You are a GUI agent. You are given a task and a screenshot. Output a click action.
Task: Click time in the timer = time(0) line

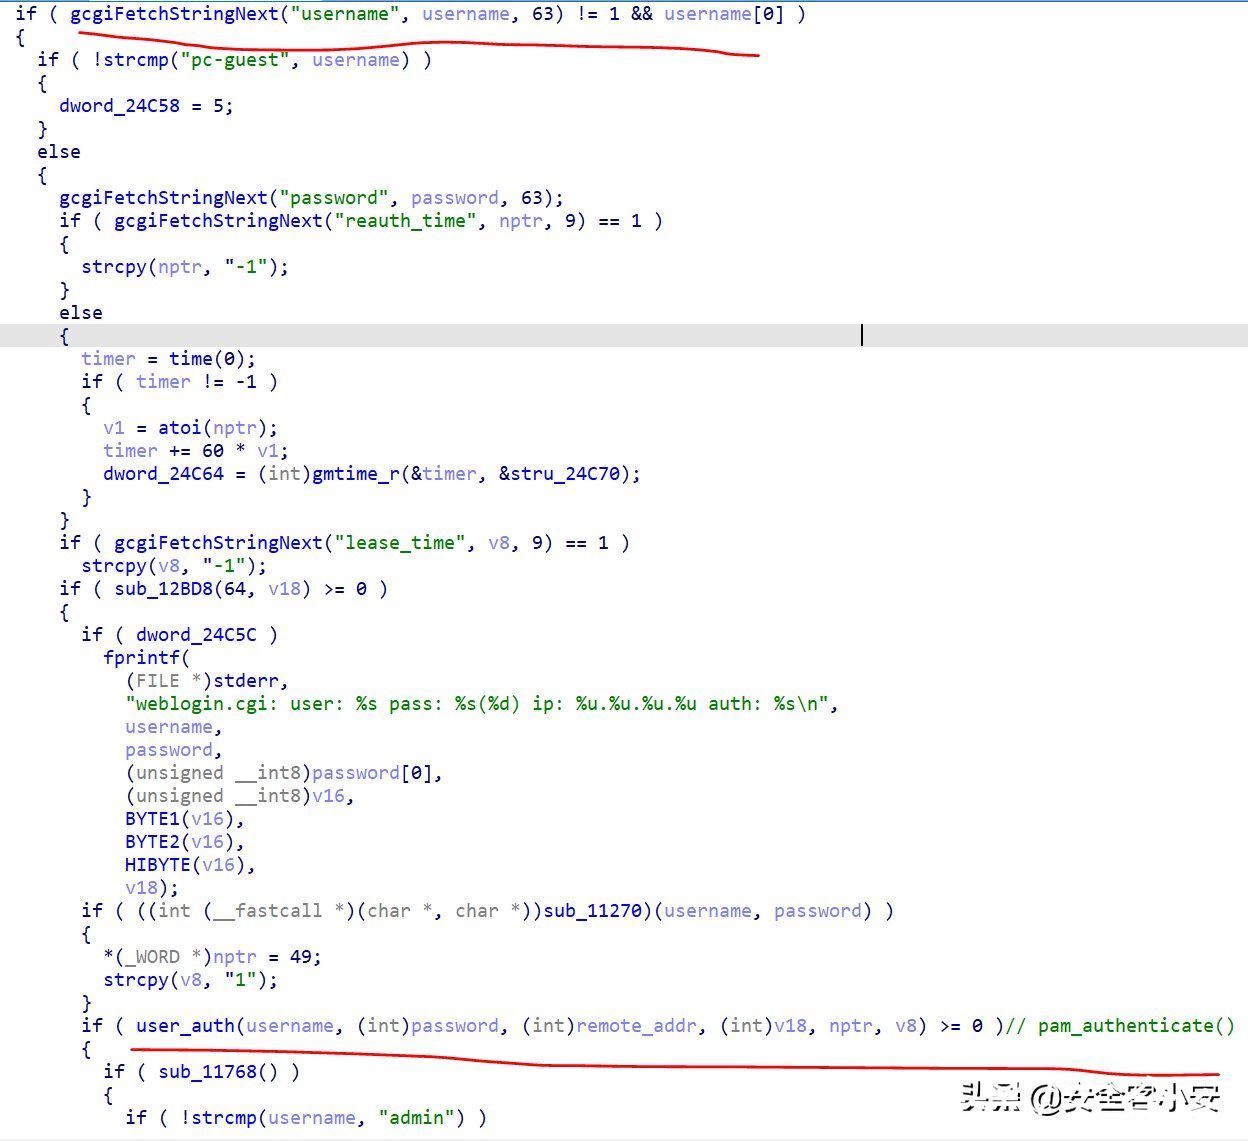191,359
